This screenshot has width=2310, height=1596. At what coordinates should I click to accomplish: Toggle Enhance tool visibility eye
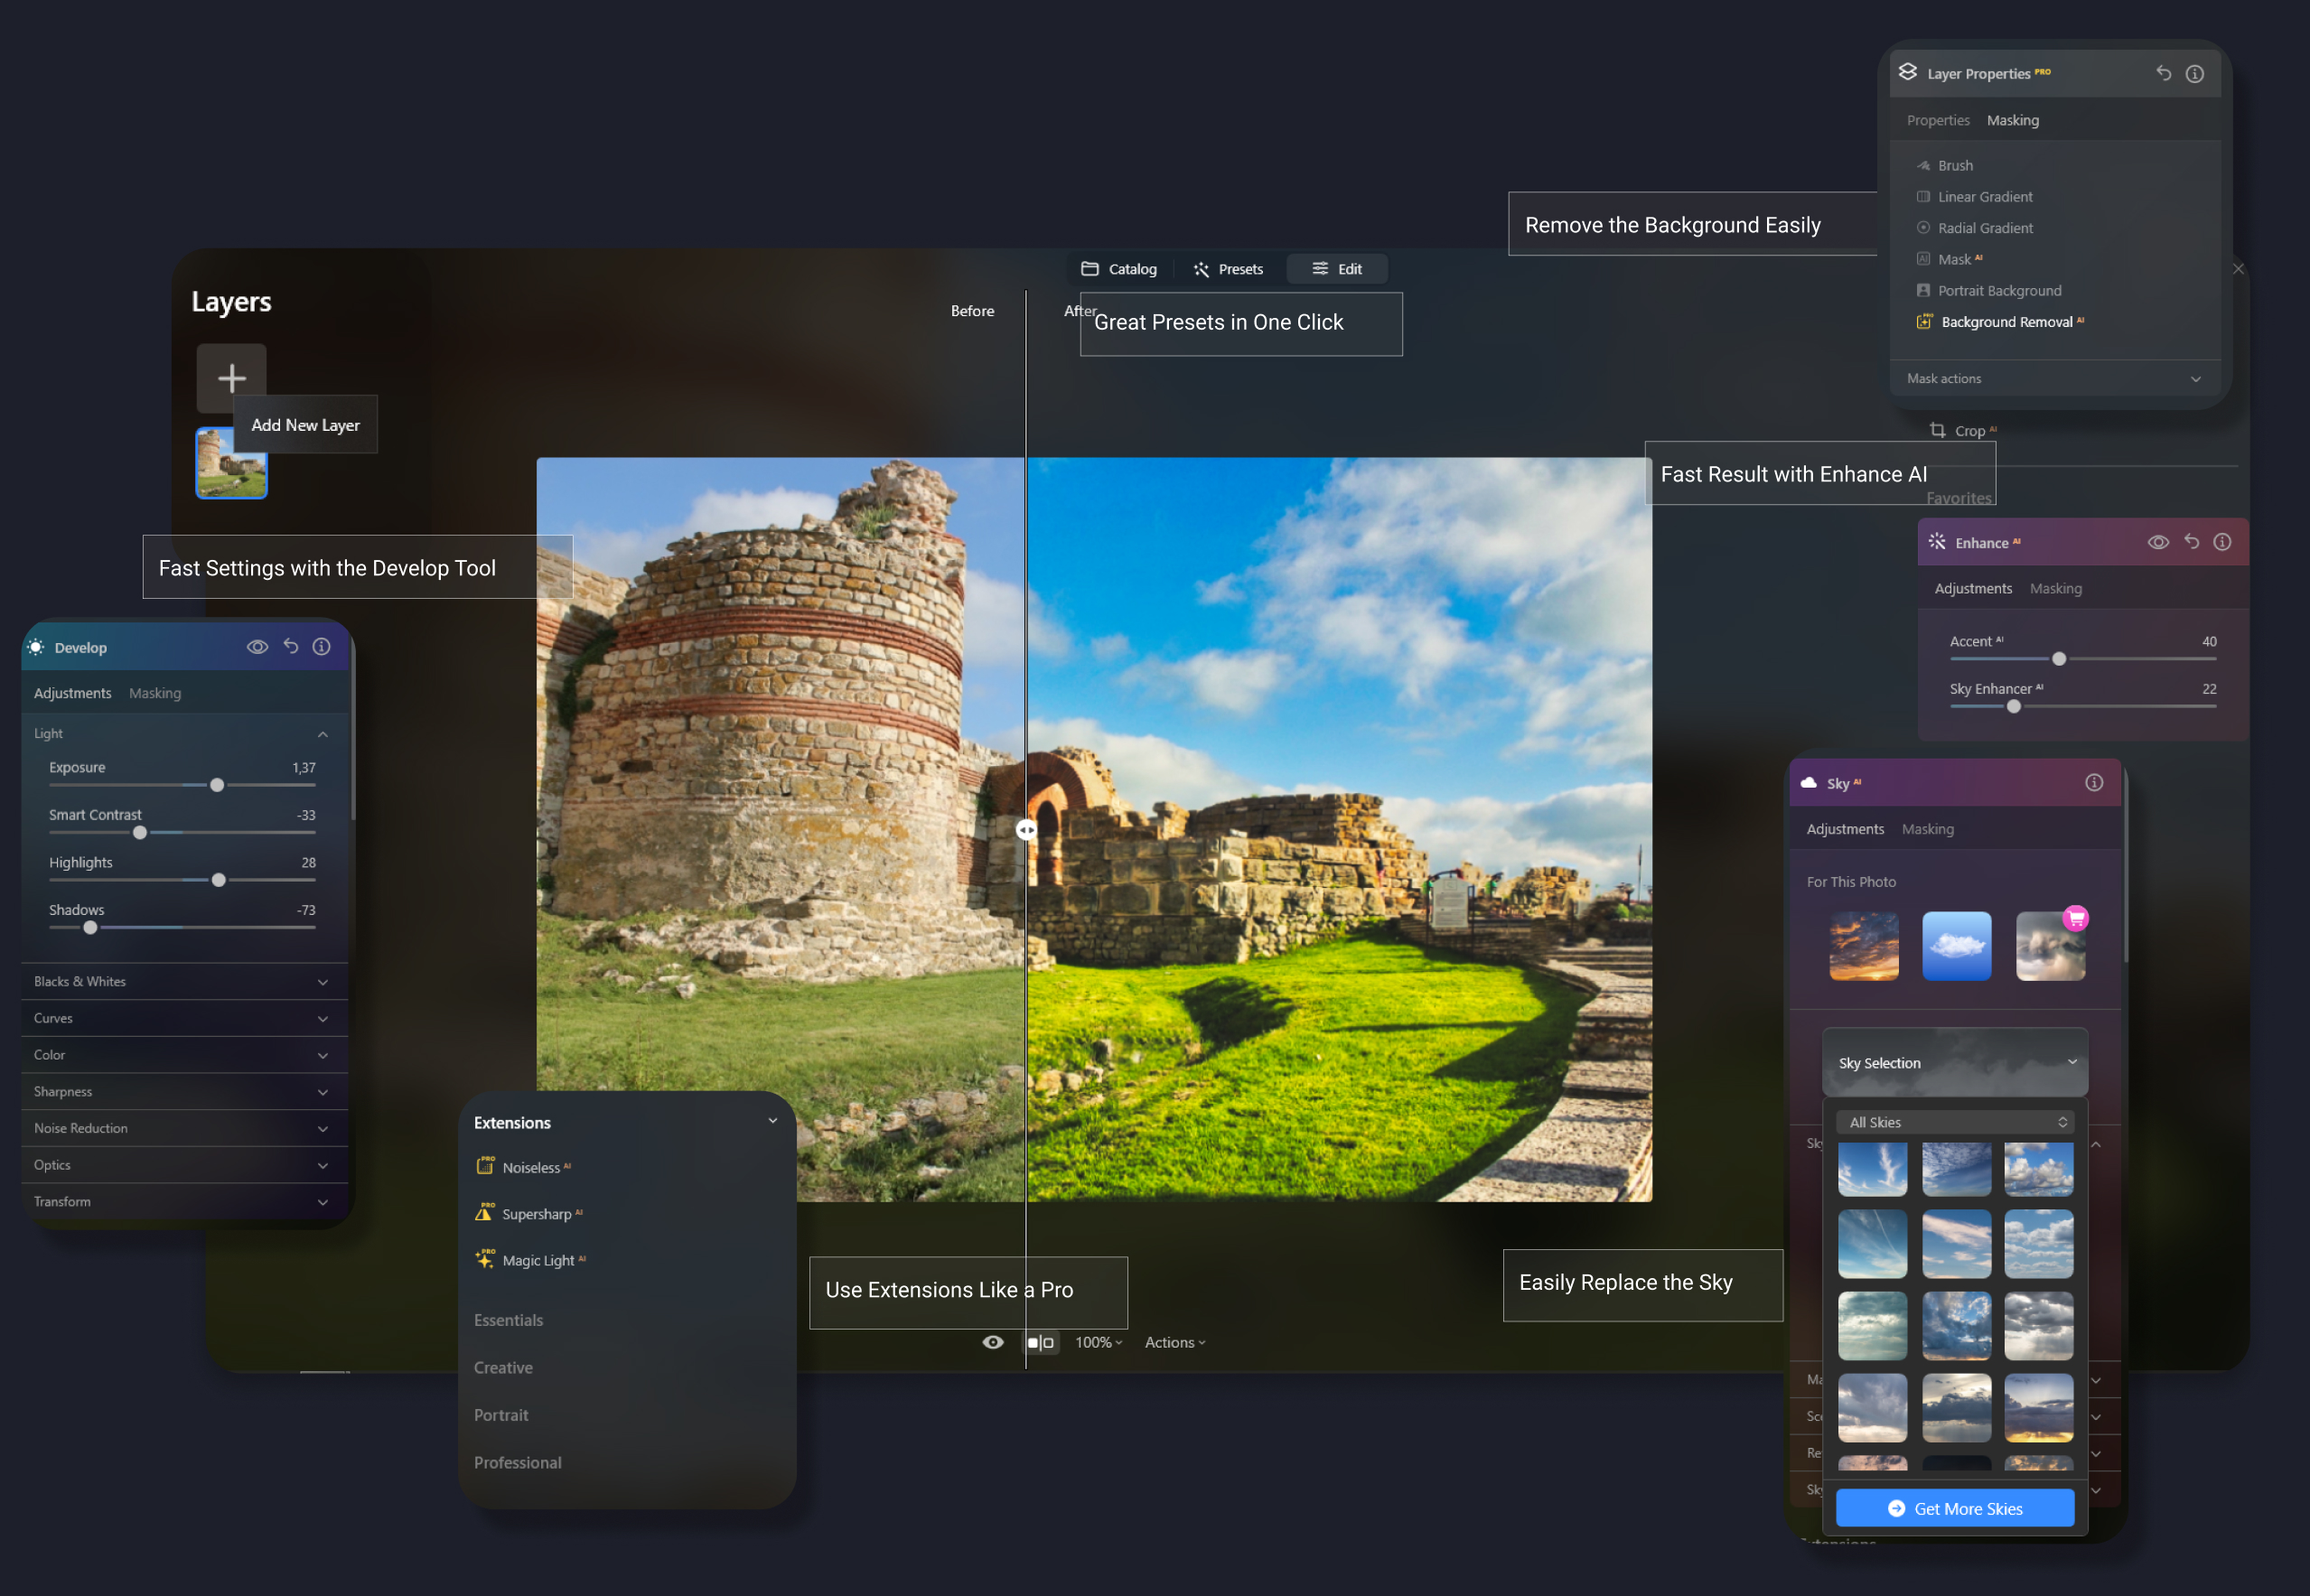click(2158, 542)
